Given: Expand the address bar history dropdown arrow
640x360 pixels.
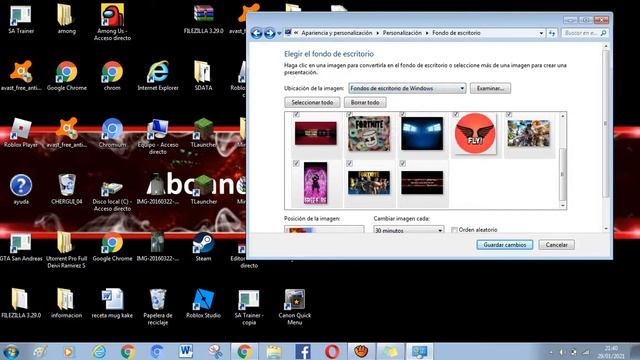Looking at the screenshot, I should tap(541, 33).
